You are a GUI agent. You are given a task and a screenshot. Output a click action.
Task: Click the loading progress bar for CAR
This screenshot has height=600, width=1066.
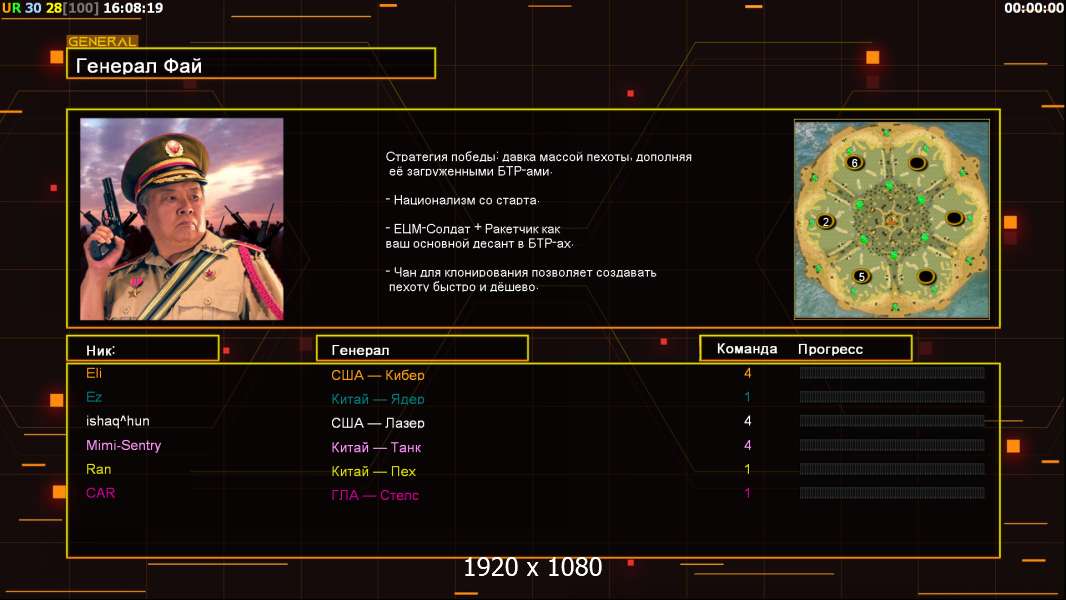(x=892, y=493)
